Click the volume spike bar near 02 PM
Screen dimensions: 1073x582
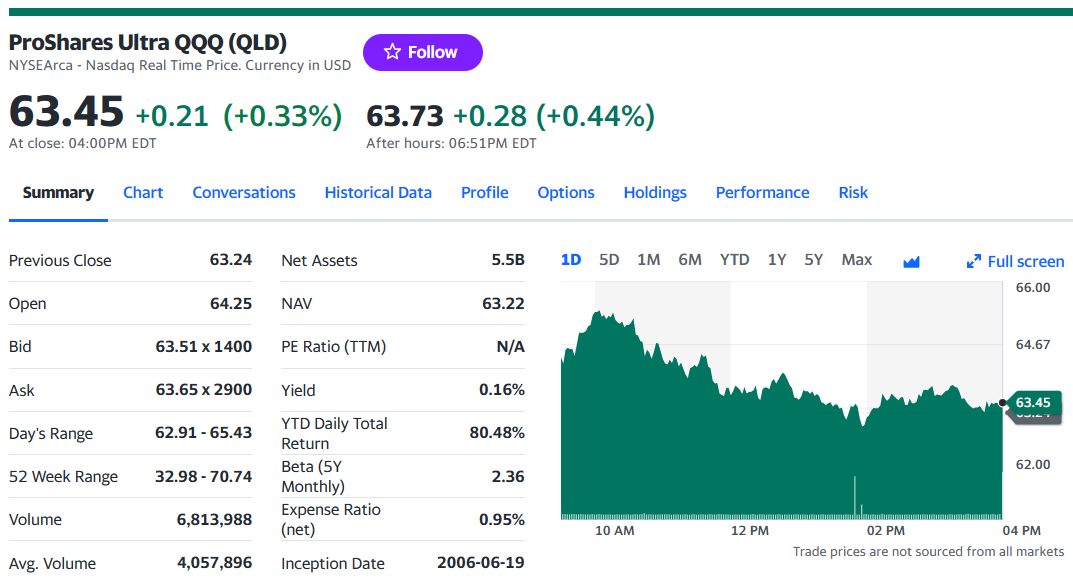(855, 494)
